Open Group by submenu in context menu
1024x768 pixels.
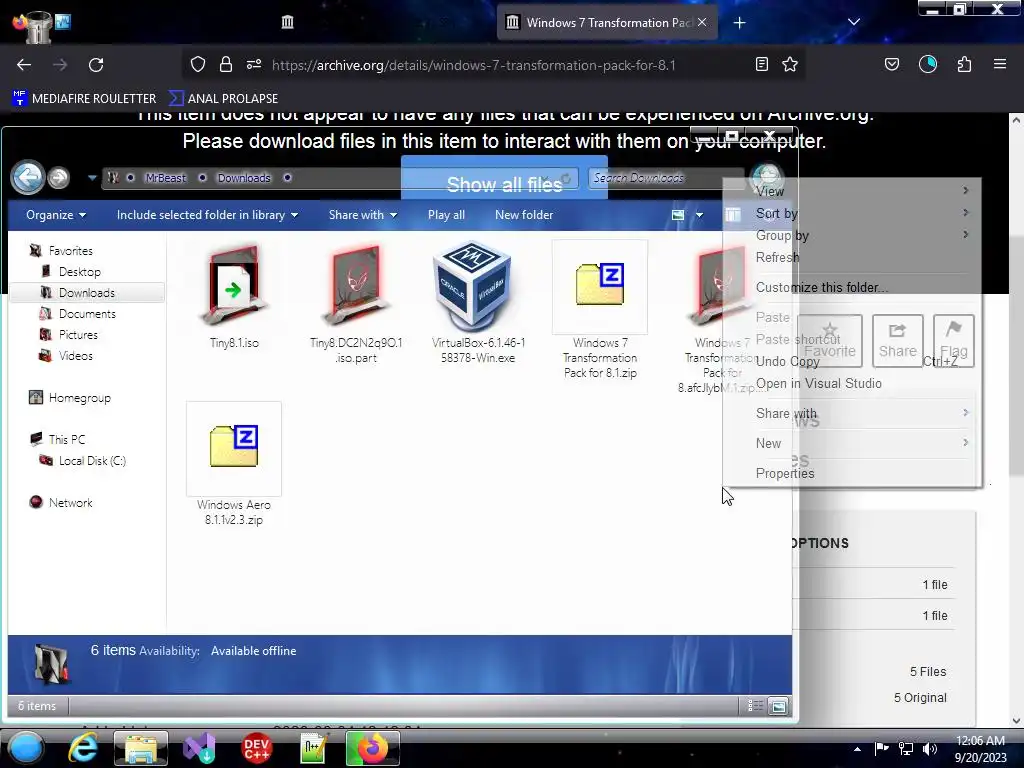point(851,236)
